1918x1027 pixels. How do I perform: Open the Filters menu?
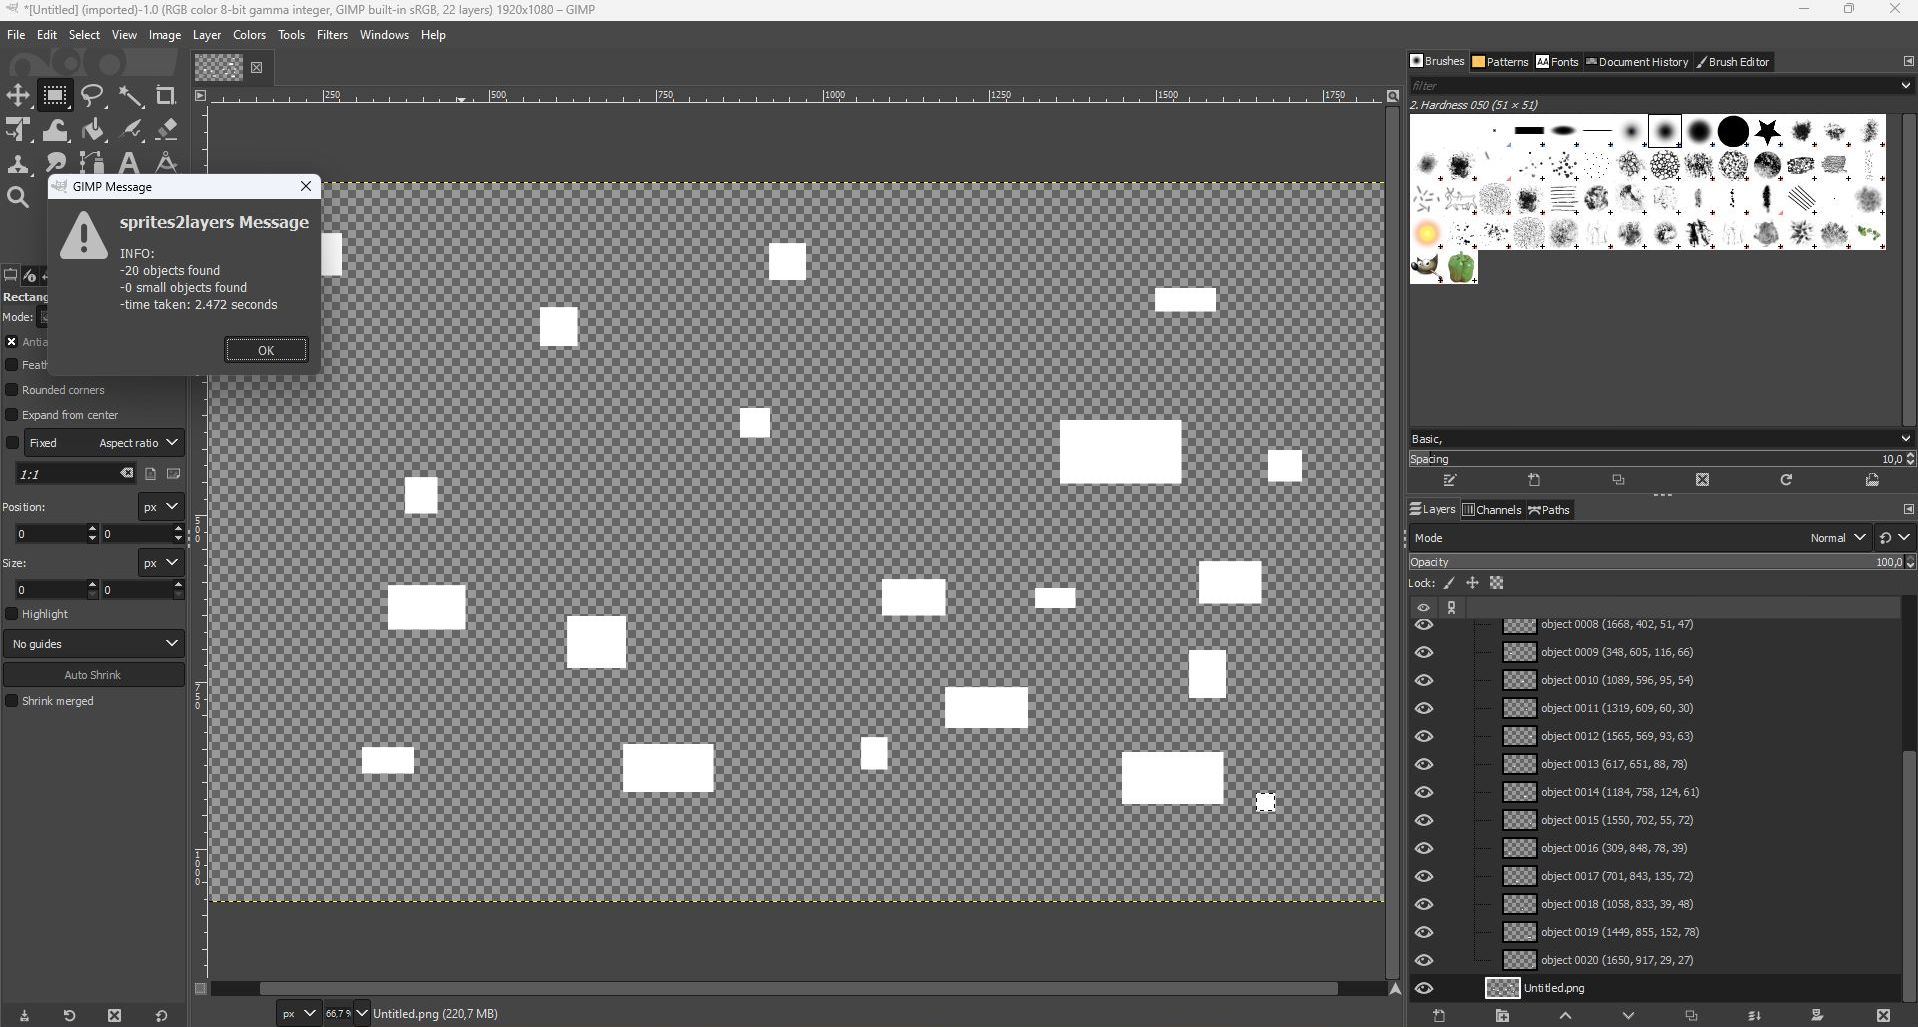332,35
